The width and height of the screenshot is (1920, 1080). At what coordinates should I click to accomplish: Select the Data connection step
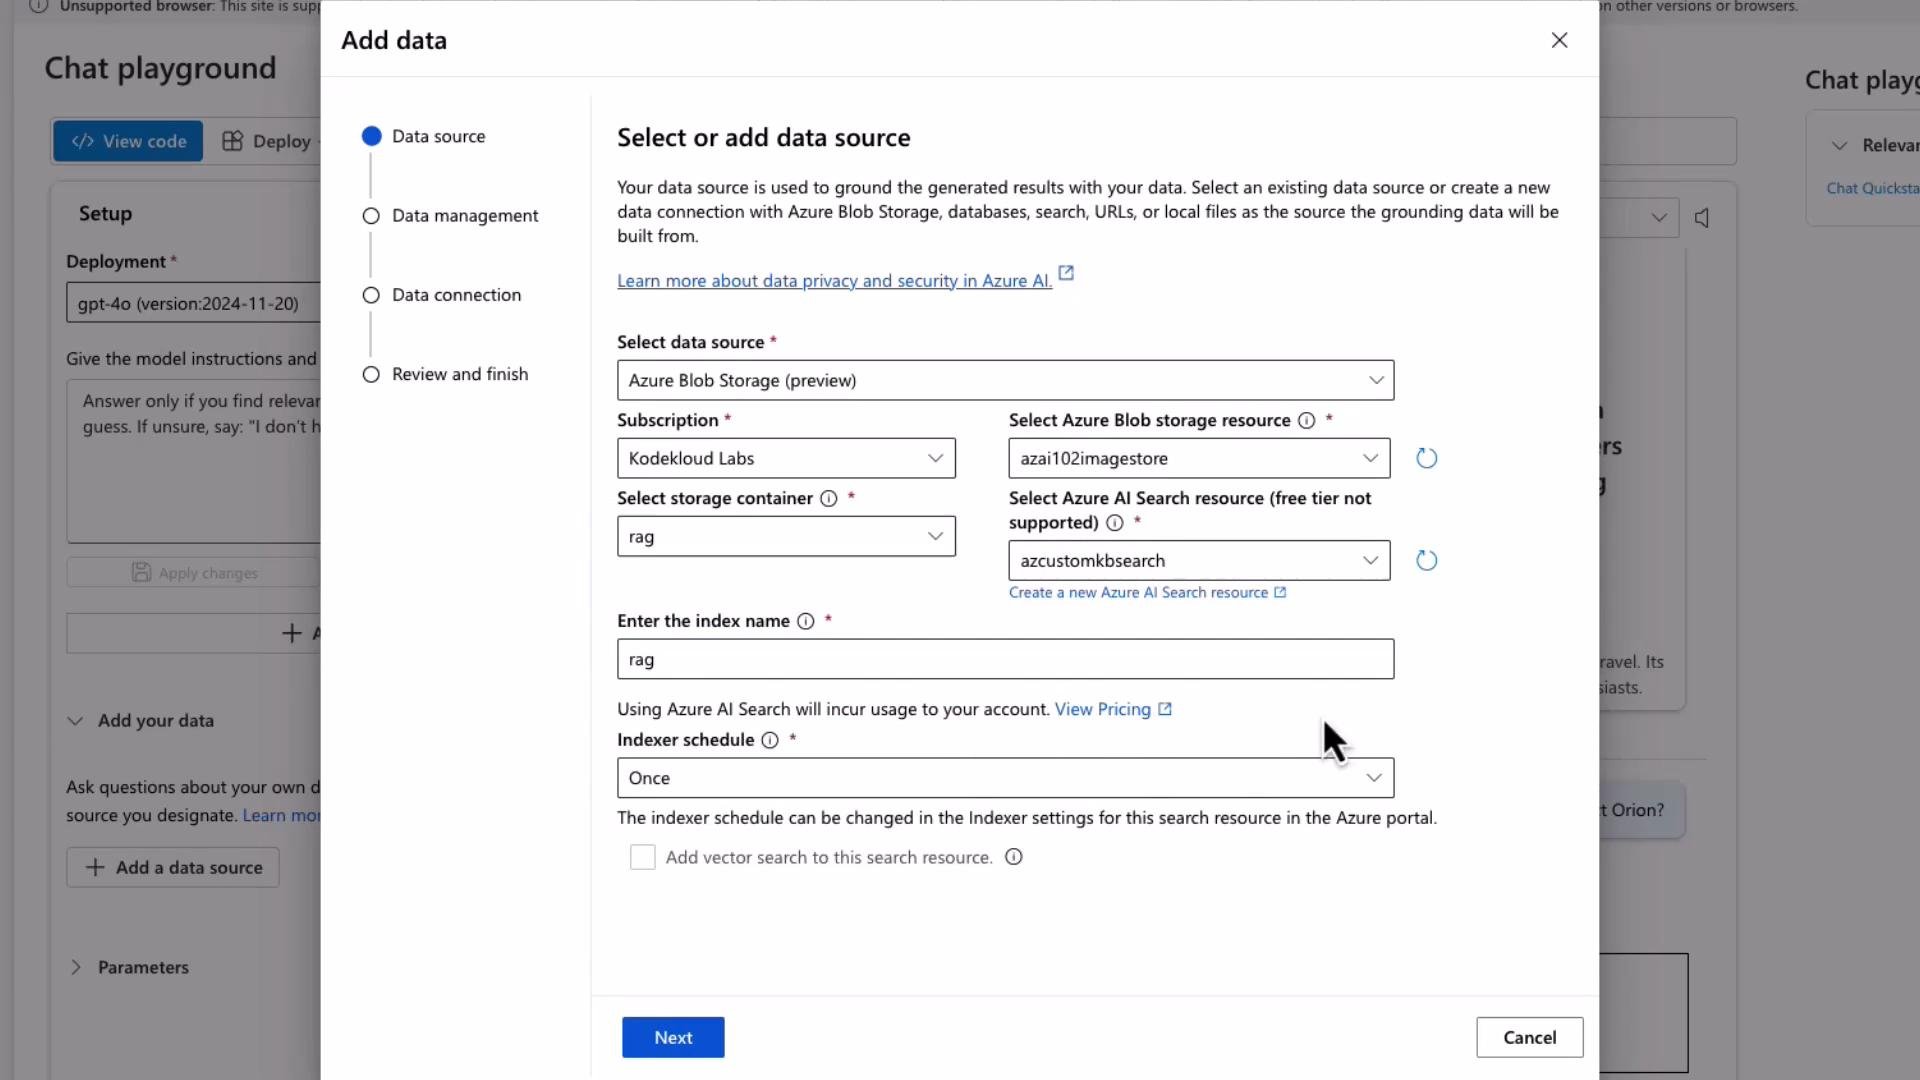point(442,295)
